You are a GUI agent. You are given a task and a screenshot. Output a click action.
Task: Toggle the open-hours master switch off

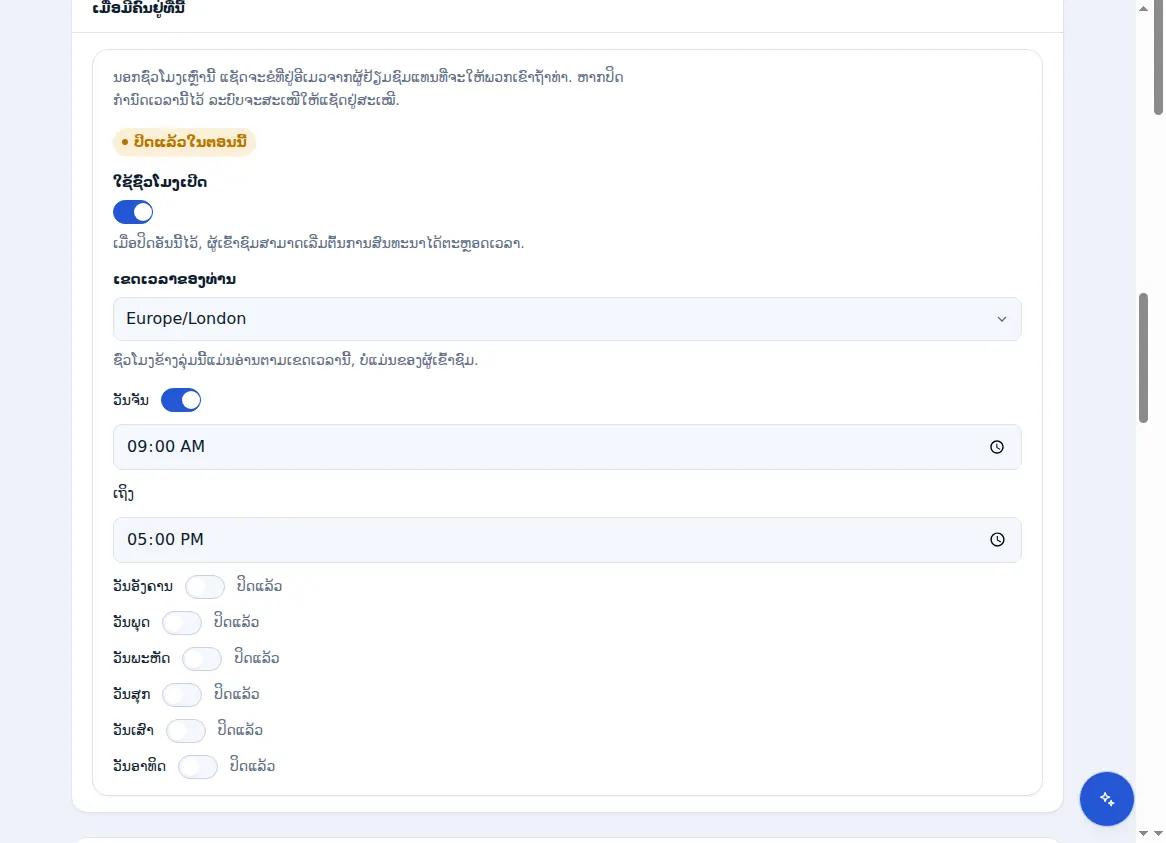pyautogui.click(x=133, y=213)
